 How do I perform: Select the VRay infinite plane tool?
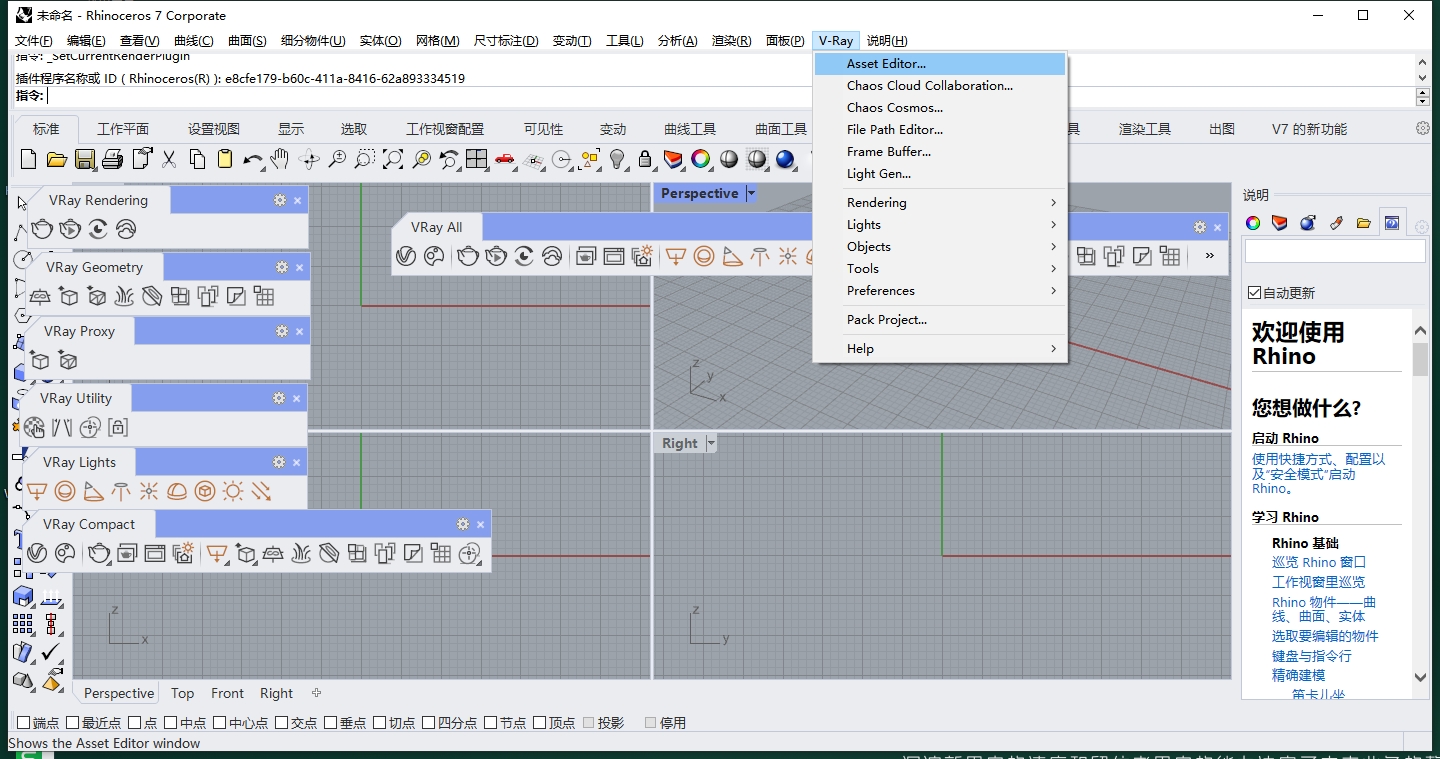tap(40, 296)
